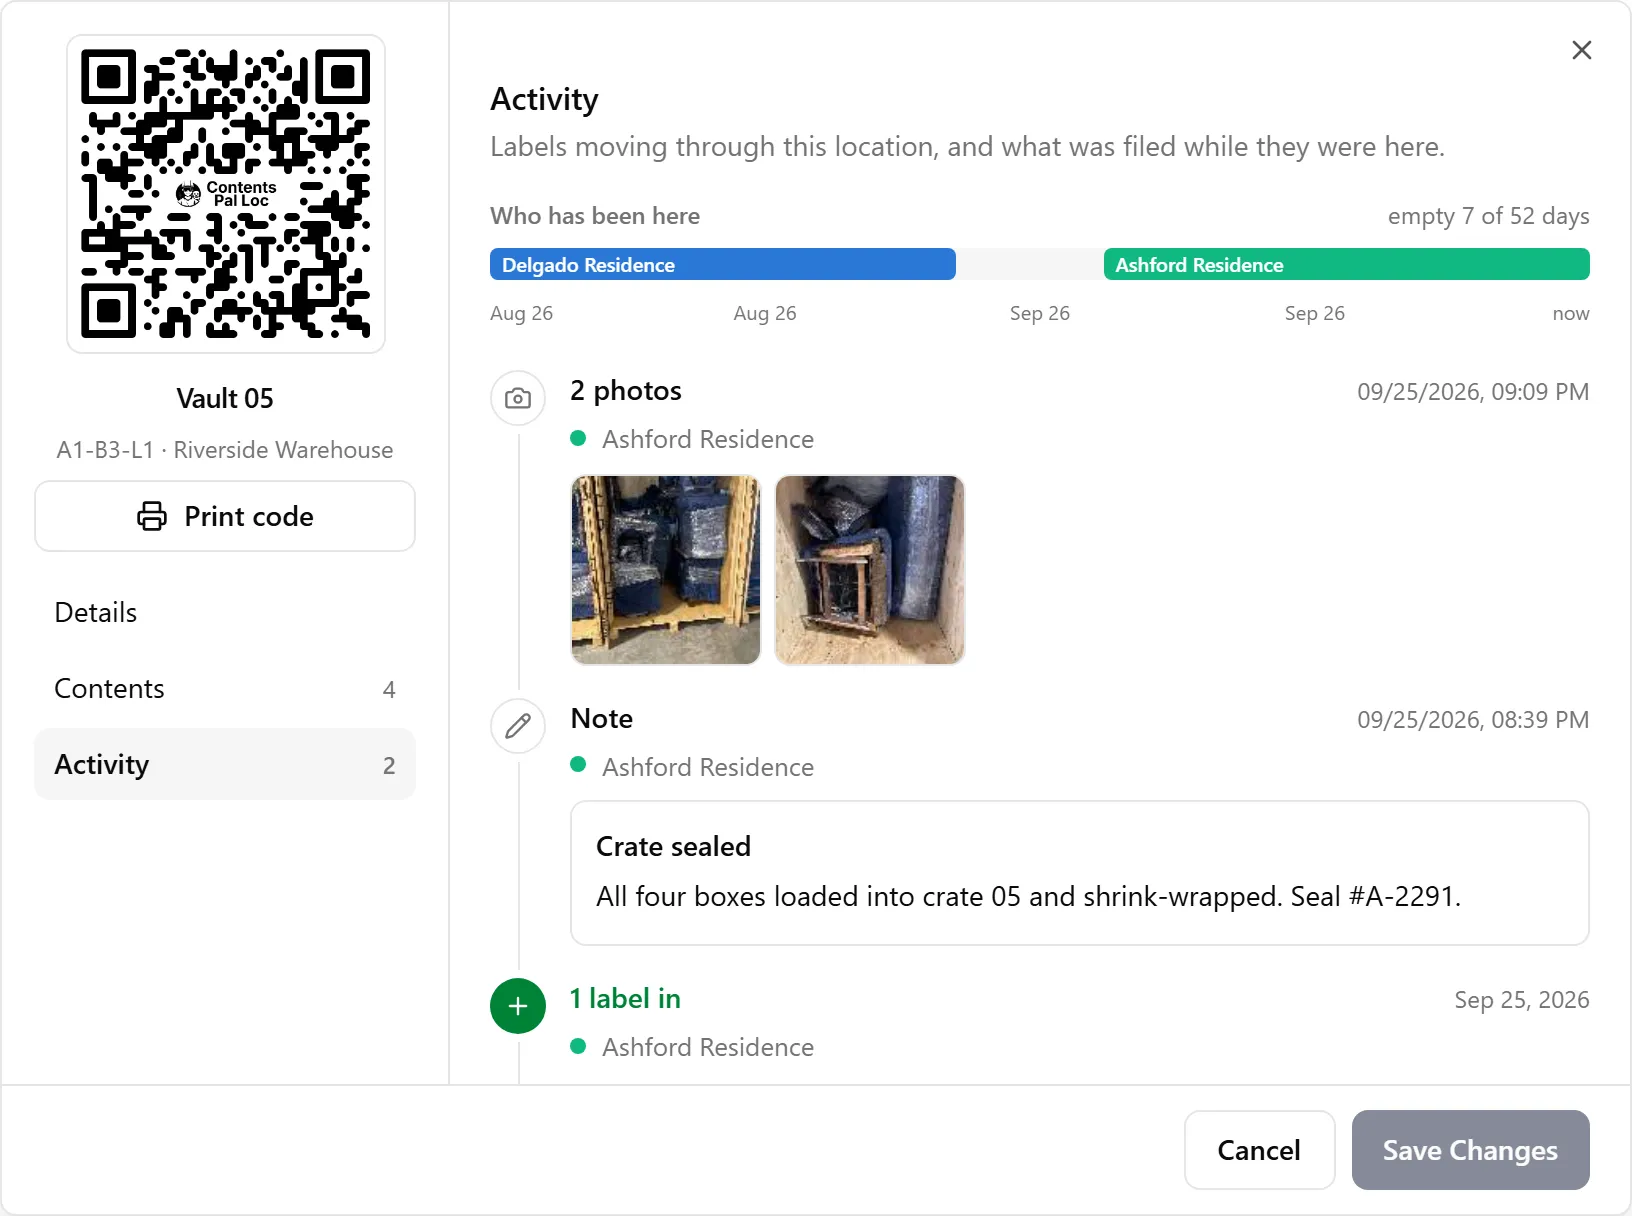Click the 09/25/2026, 08:39 PM timestamp
Screen dimensions: 1632x1216
click(1473, 720)
